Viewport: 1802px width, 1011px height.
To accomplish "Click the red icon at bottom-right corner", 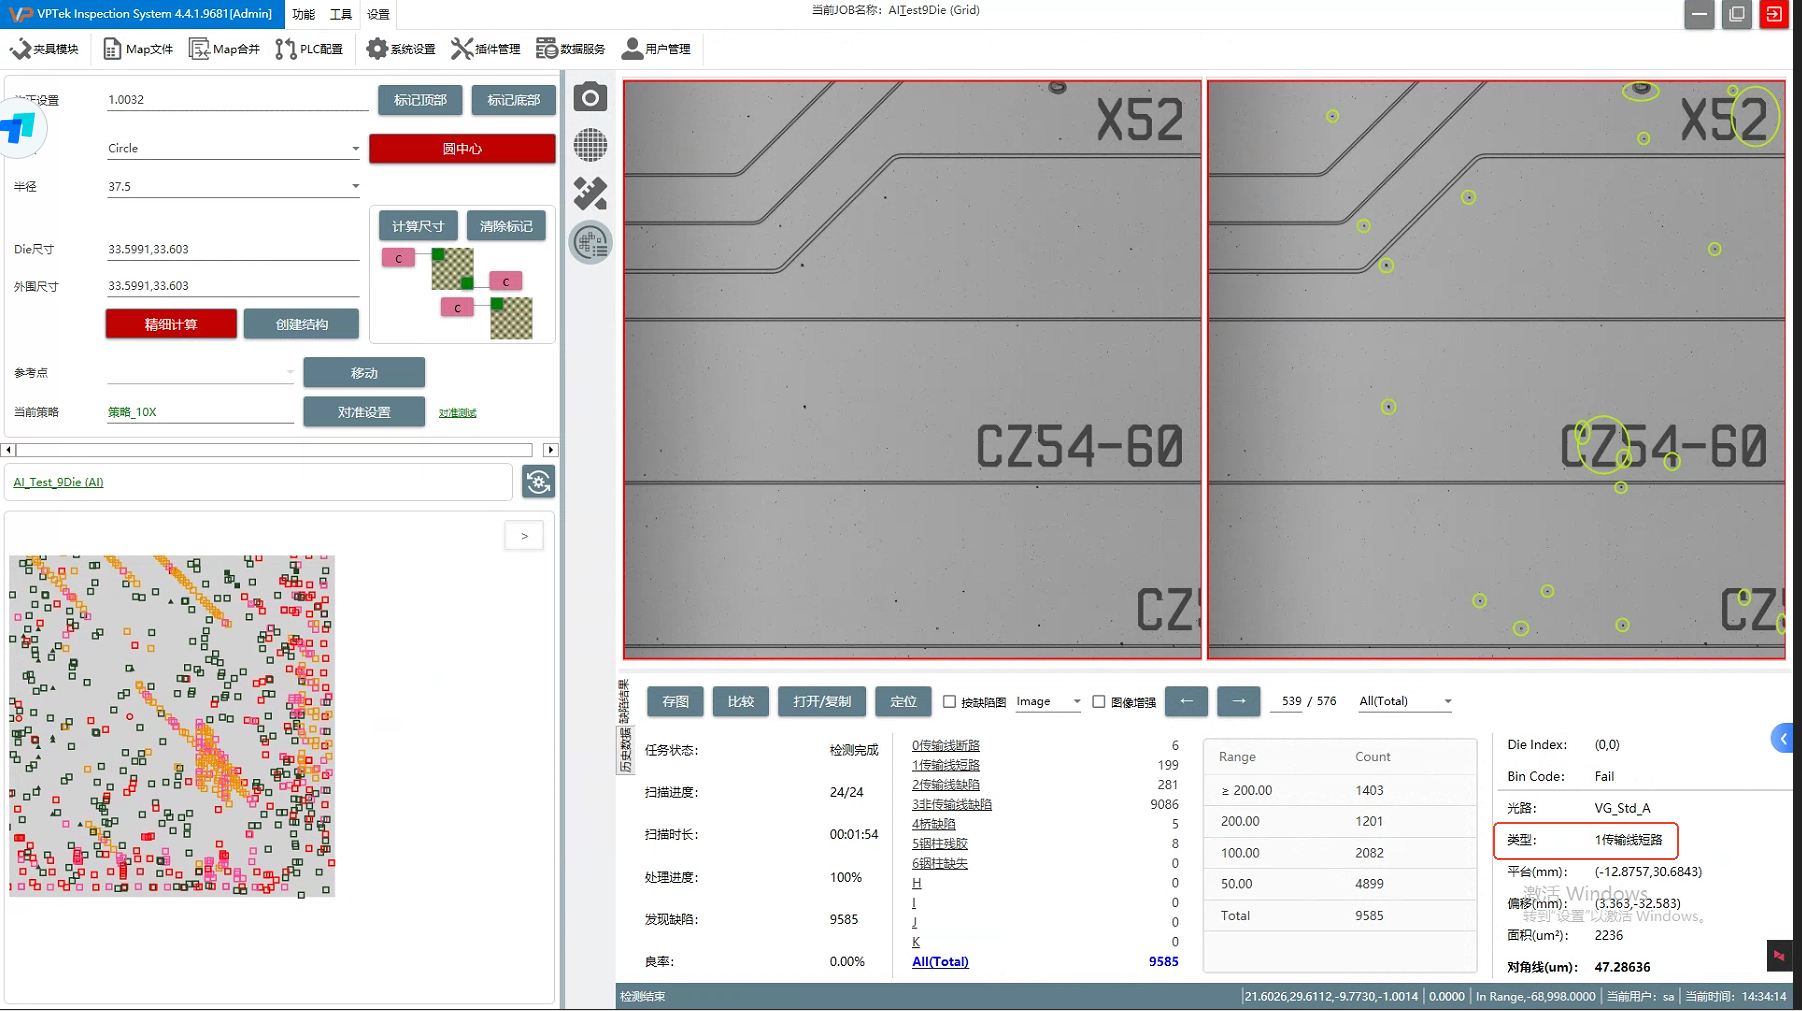I will (1779, 956).
